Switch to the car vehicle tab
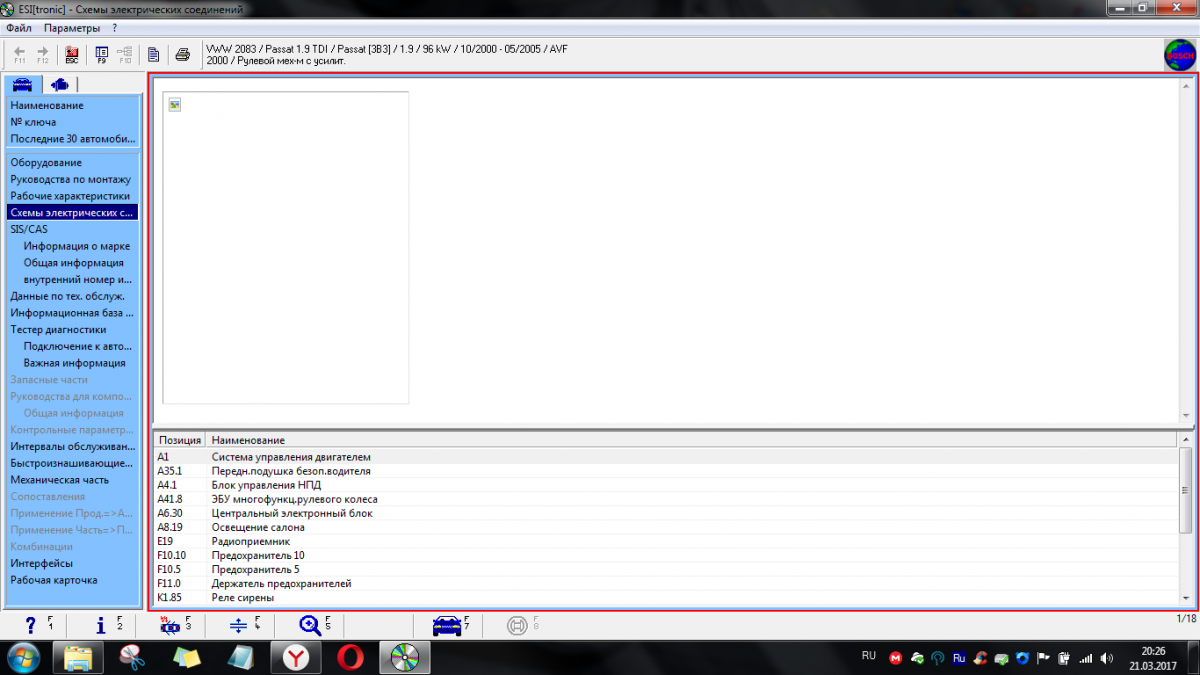 pyautogui.click(x=22, y=84)
